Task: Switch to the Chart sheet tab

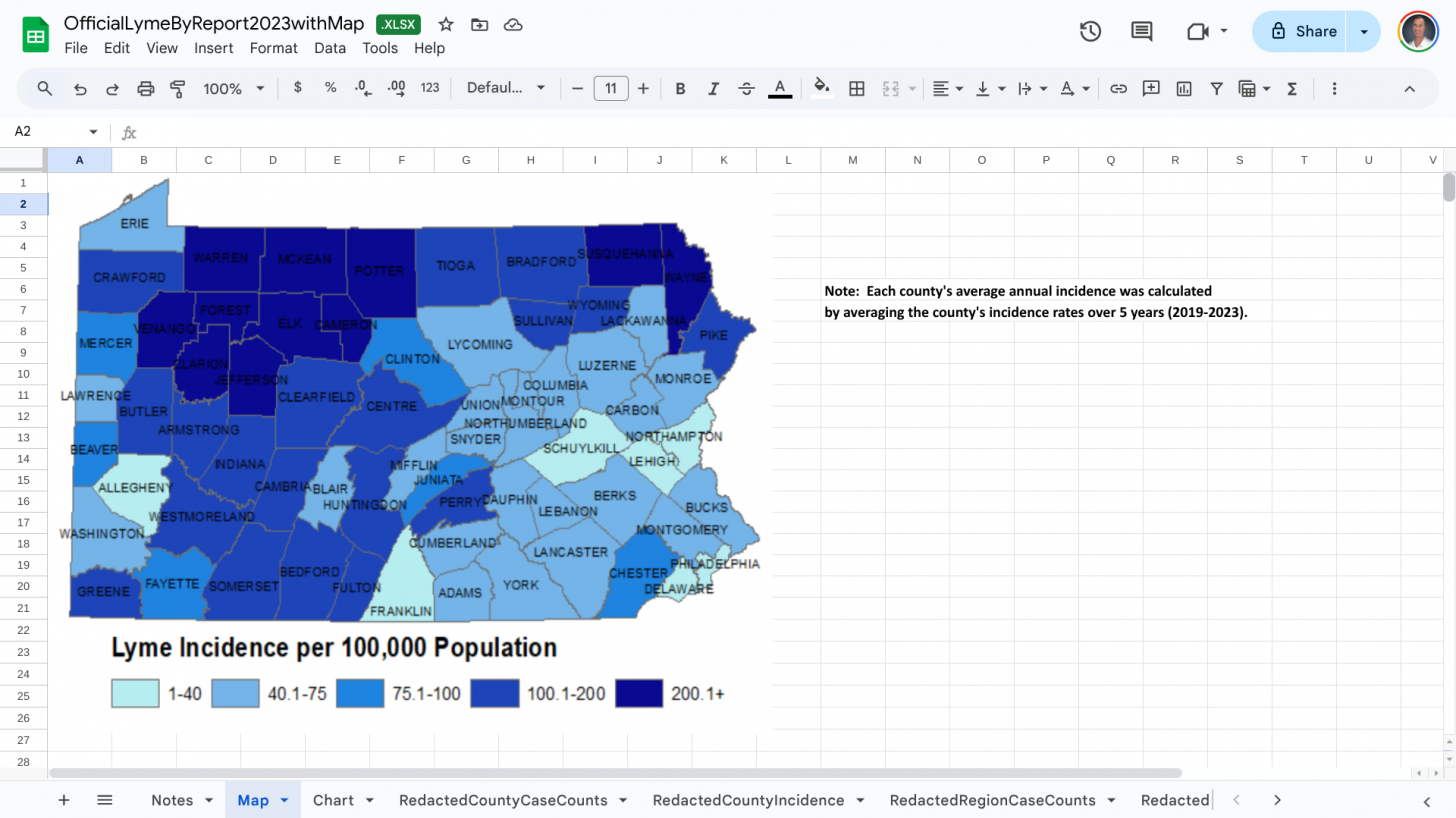Action: coord(333,800)
